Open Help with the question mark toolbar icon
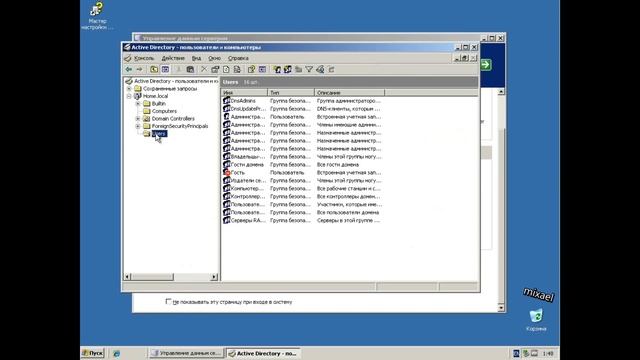 [x=251, y=69]
